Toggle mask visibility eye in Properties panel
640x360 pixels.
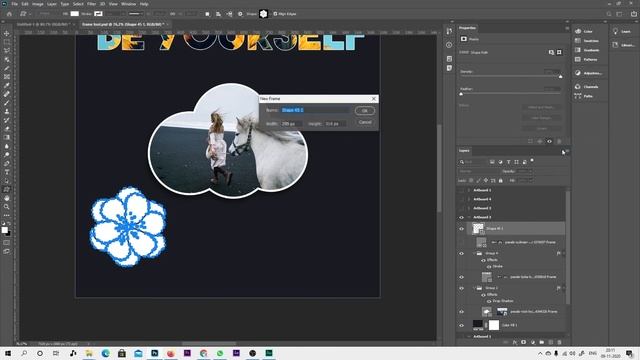click(549, 141)
